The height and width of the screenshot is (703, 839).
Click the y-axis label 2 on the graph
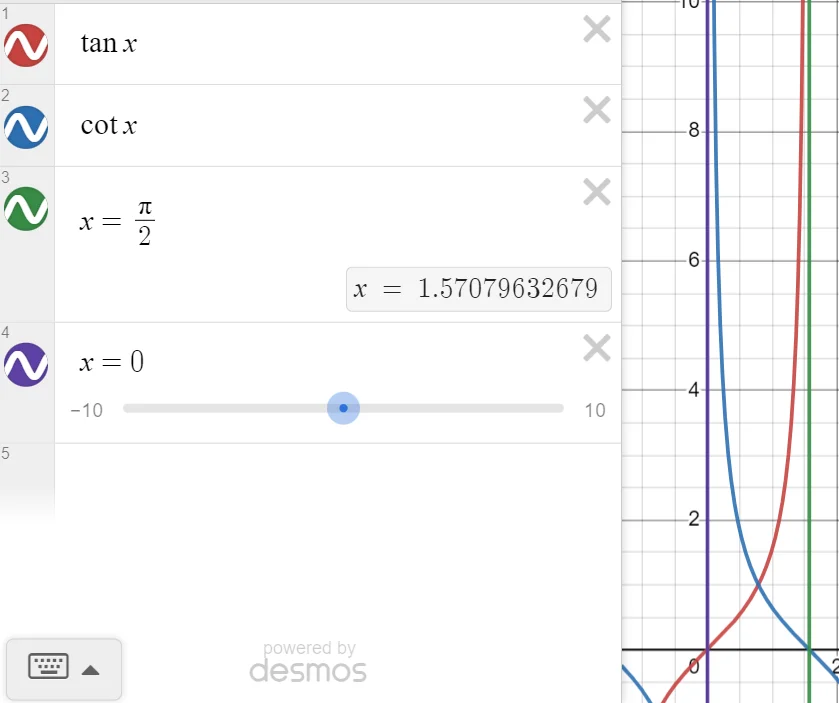[x=693, y=519]
